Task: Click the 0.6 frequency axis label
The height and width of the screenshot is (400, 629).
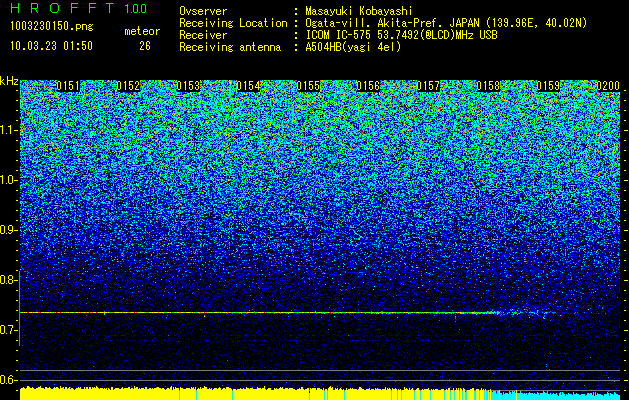Action: 8,380
